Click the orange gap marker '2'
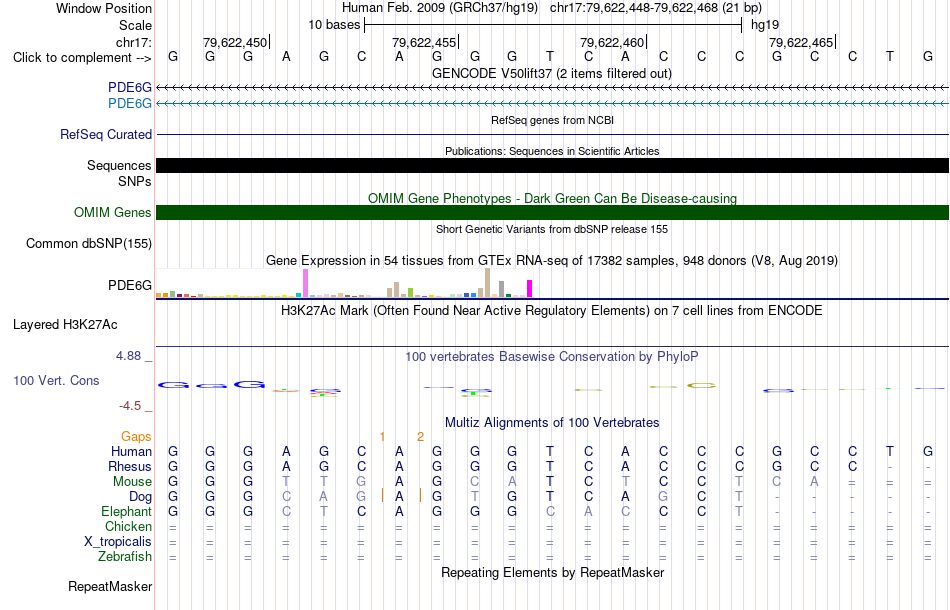 coord(420,437)
